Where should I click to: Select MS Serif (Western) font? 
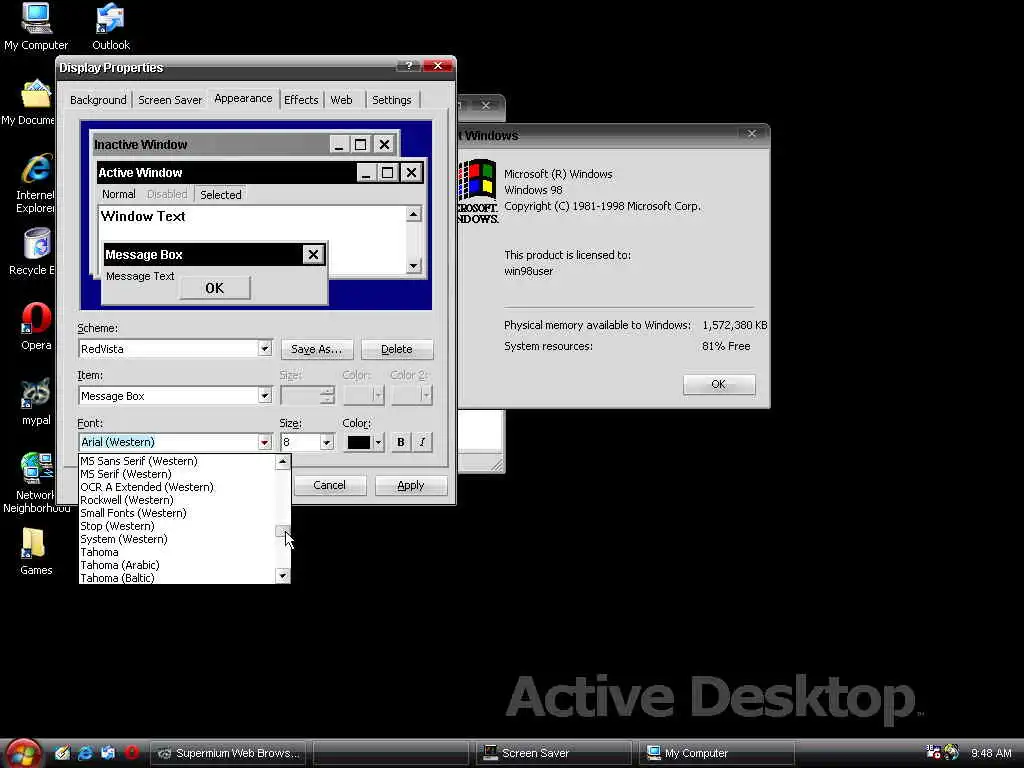click(177, 474)
